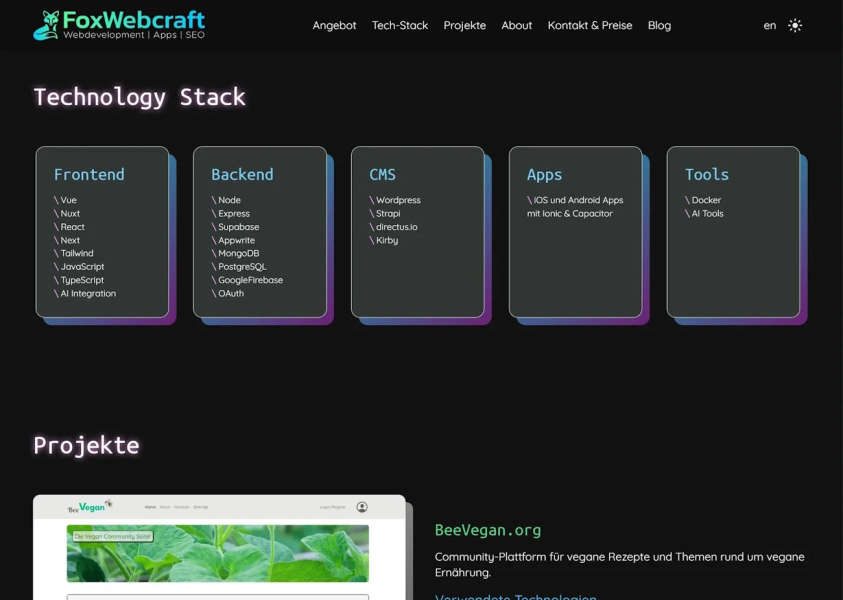The height and width of the screenshot is (600, 843).
Task: Select the CMS technology card title
Action: tap(382, 174)
